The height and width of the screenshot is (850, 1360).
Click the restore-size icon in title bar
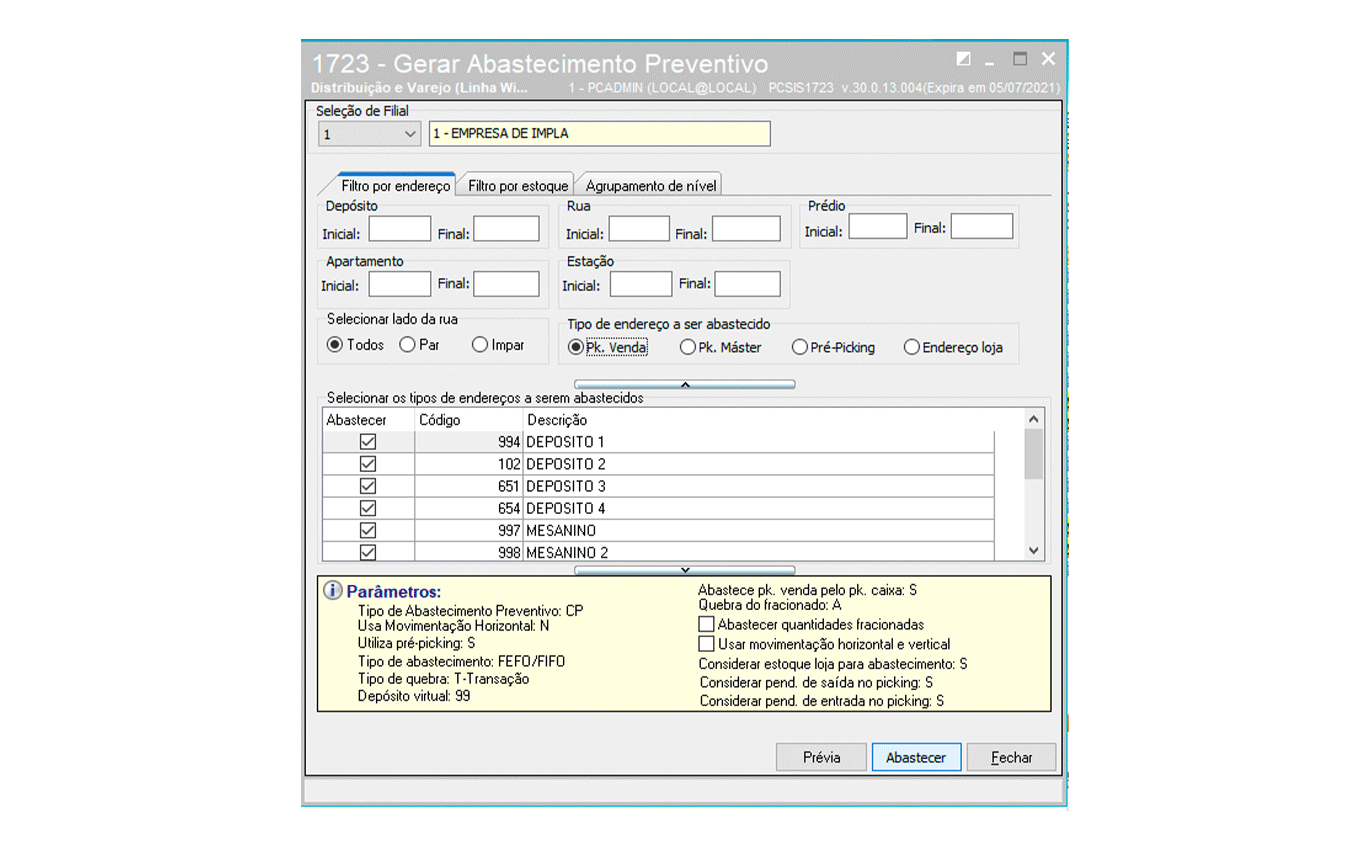coord(963,59)
